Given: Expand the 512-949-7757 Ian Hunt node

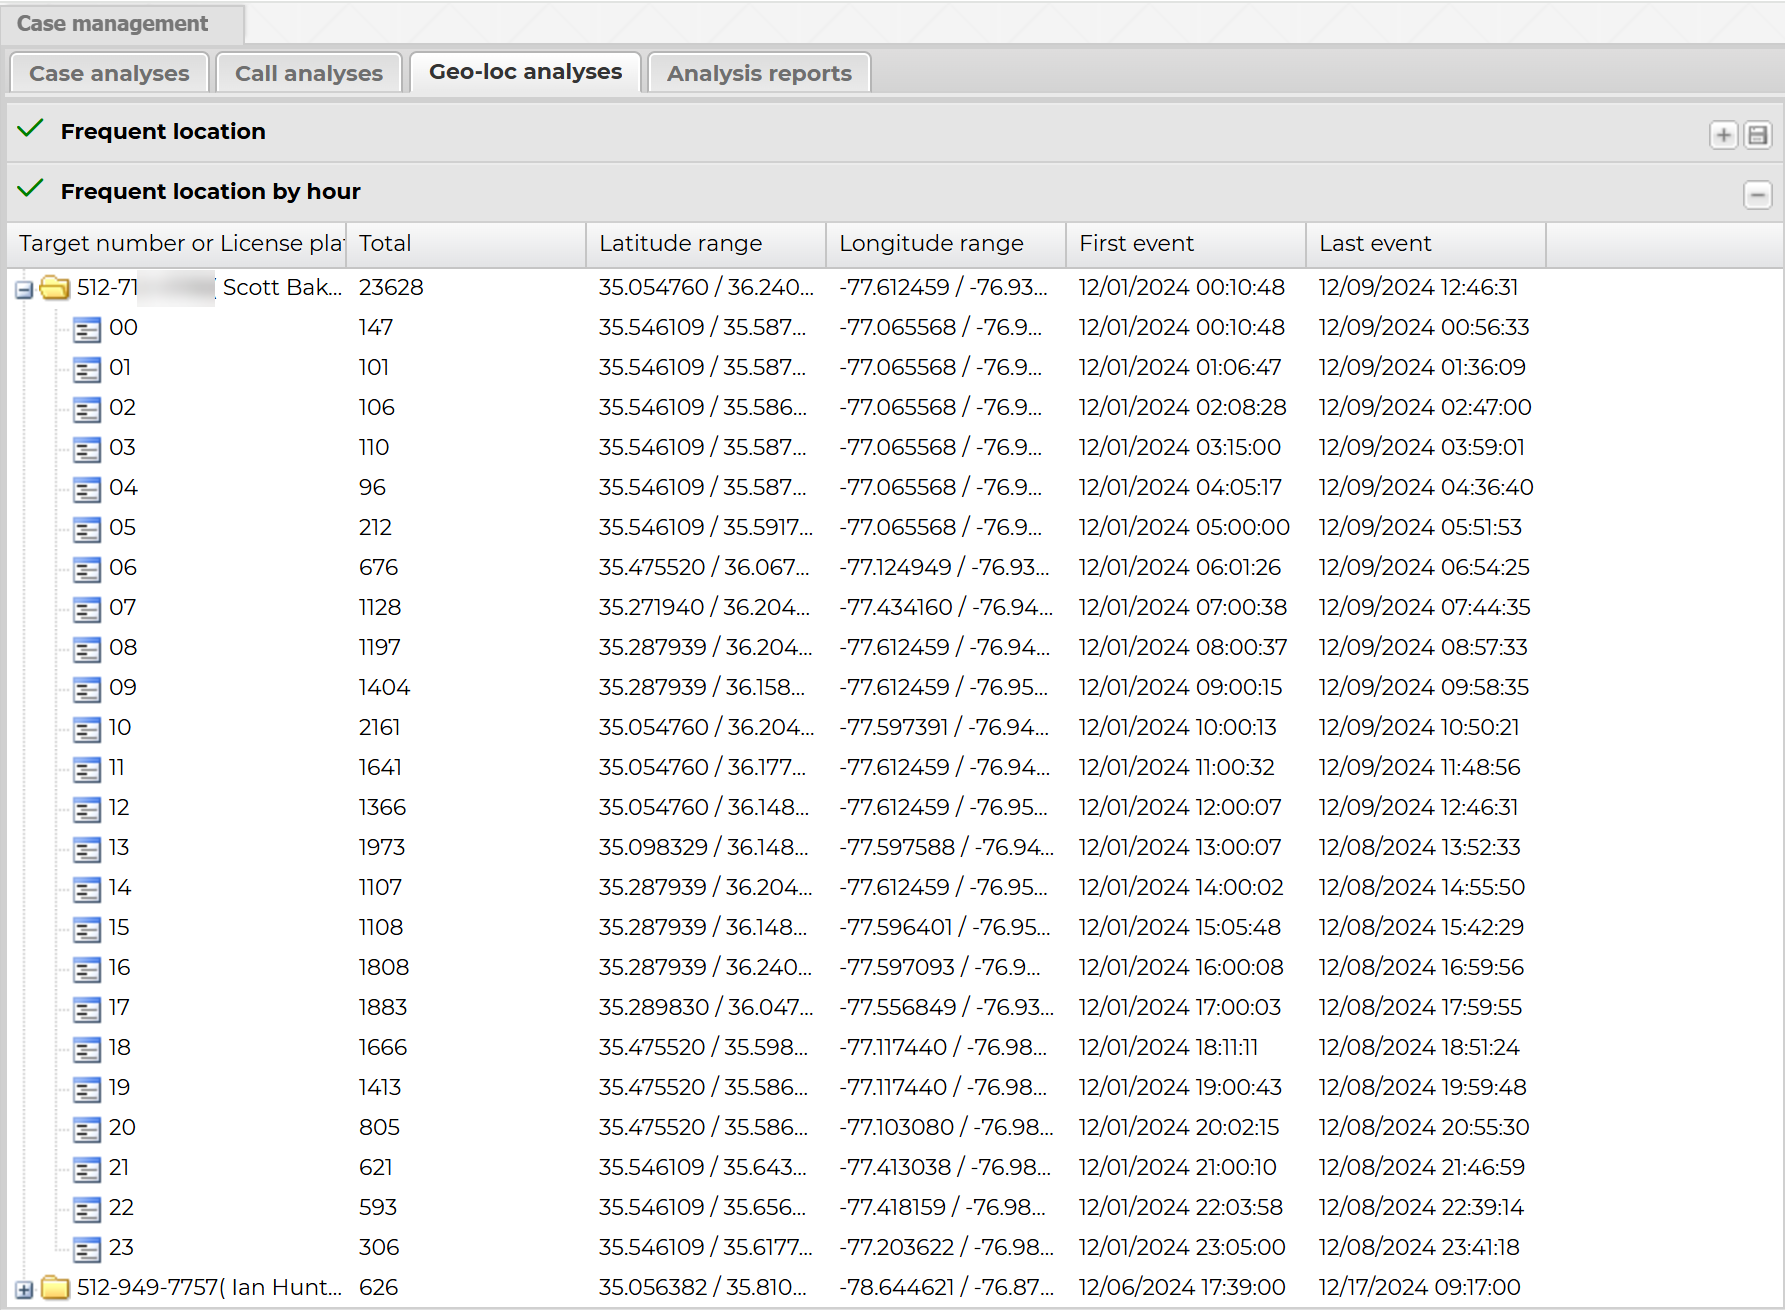Looking at the screenshot, I should [x=24, y=1290].
